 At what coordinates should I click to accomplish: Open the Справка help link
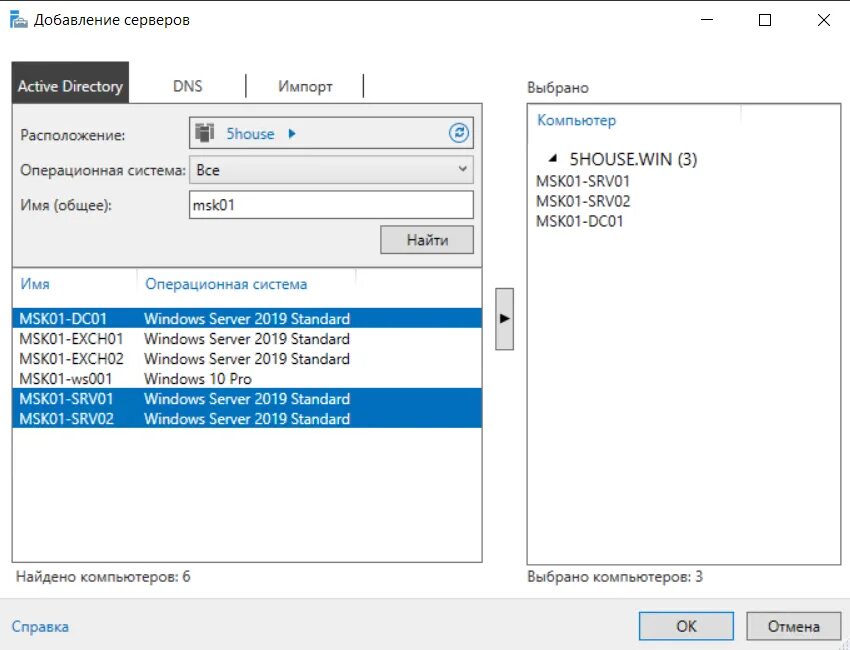coord(40,626)
